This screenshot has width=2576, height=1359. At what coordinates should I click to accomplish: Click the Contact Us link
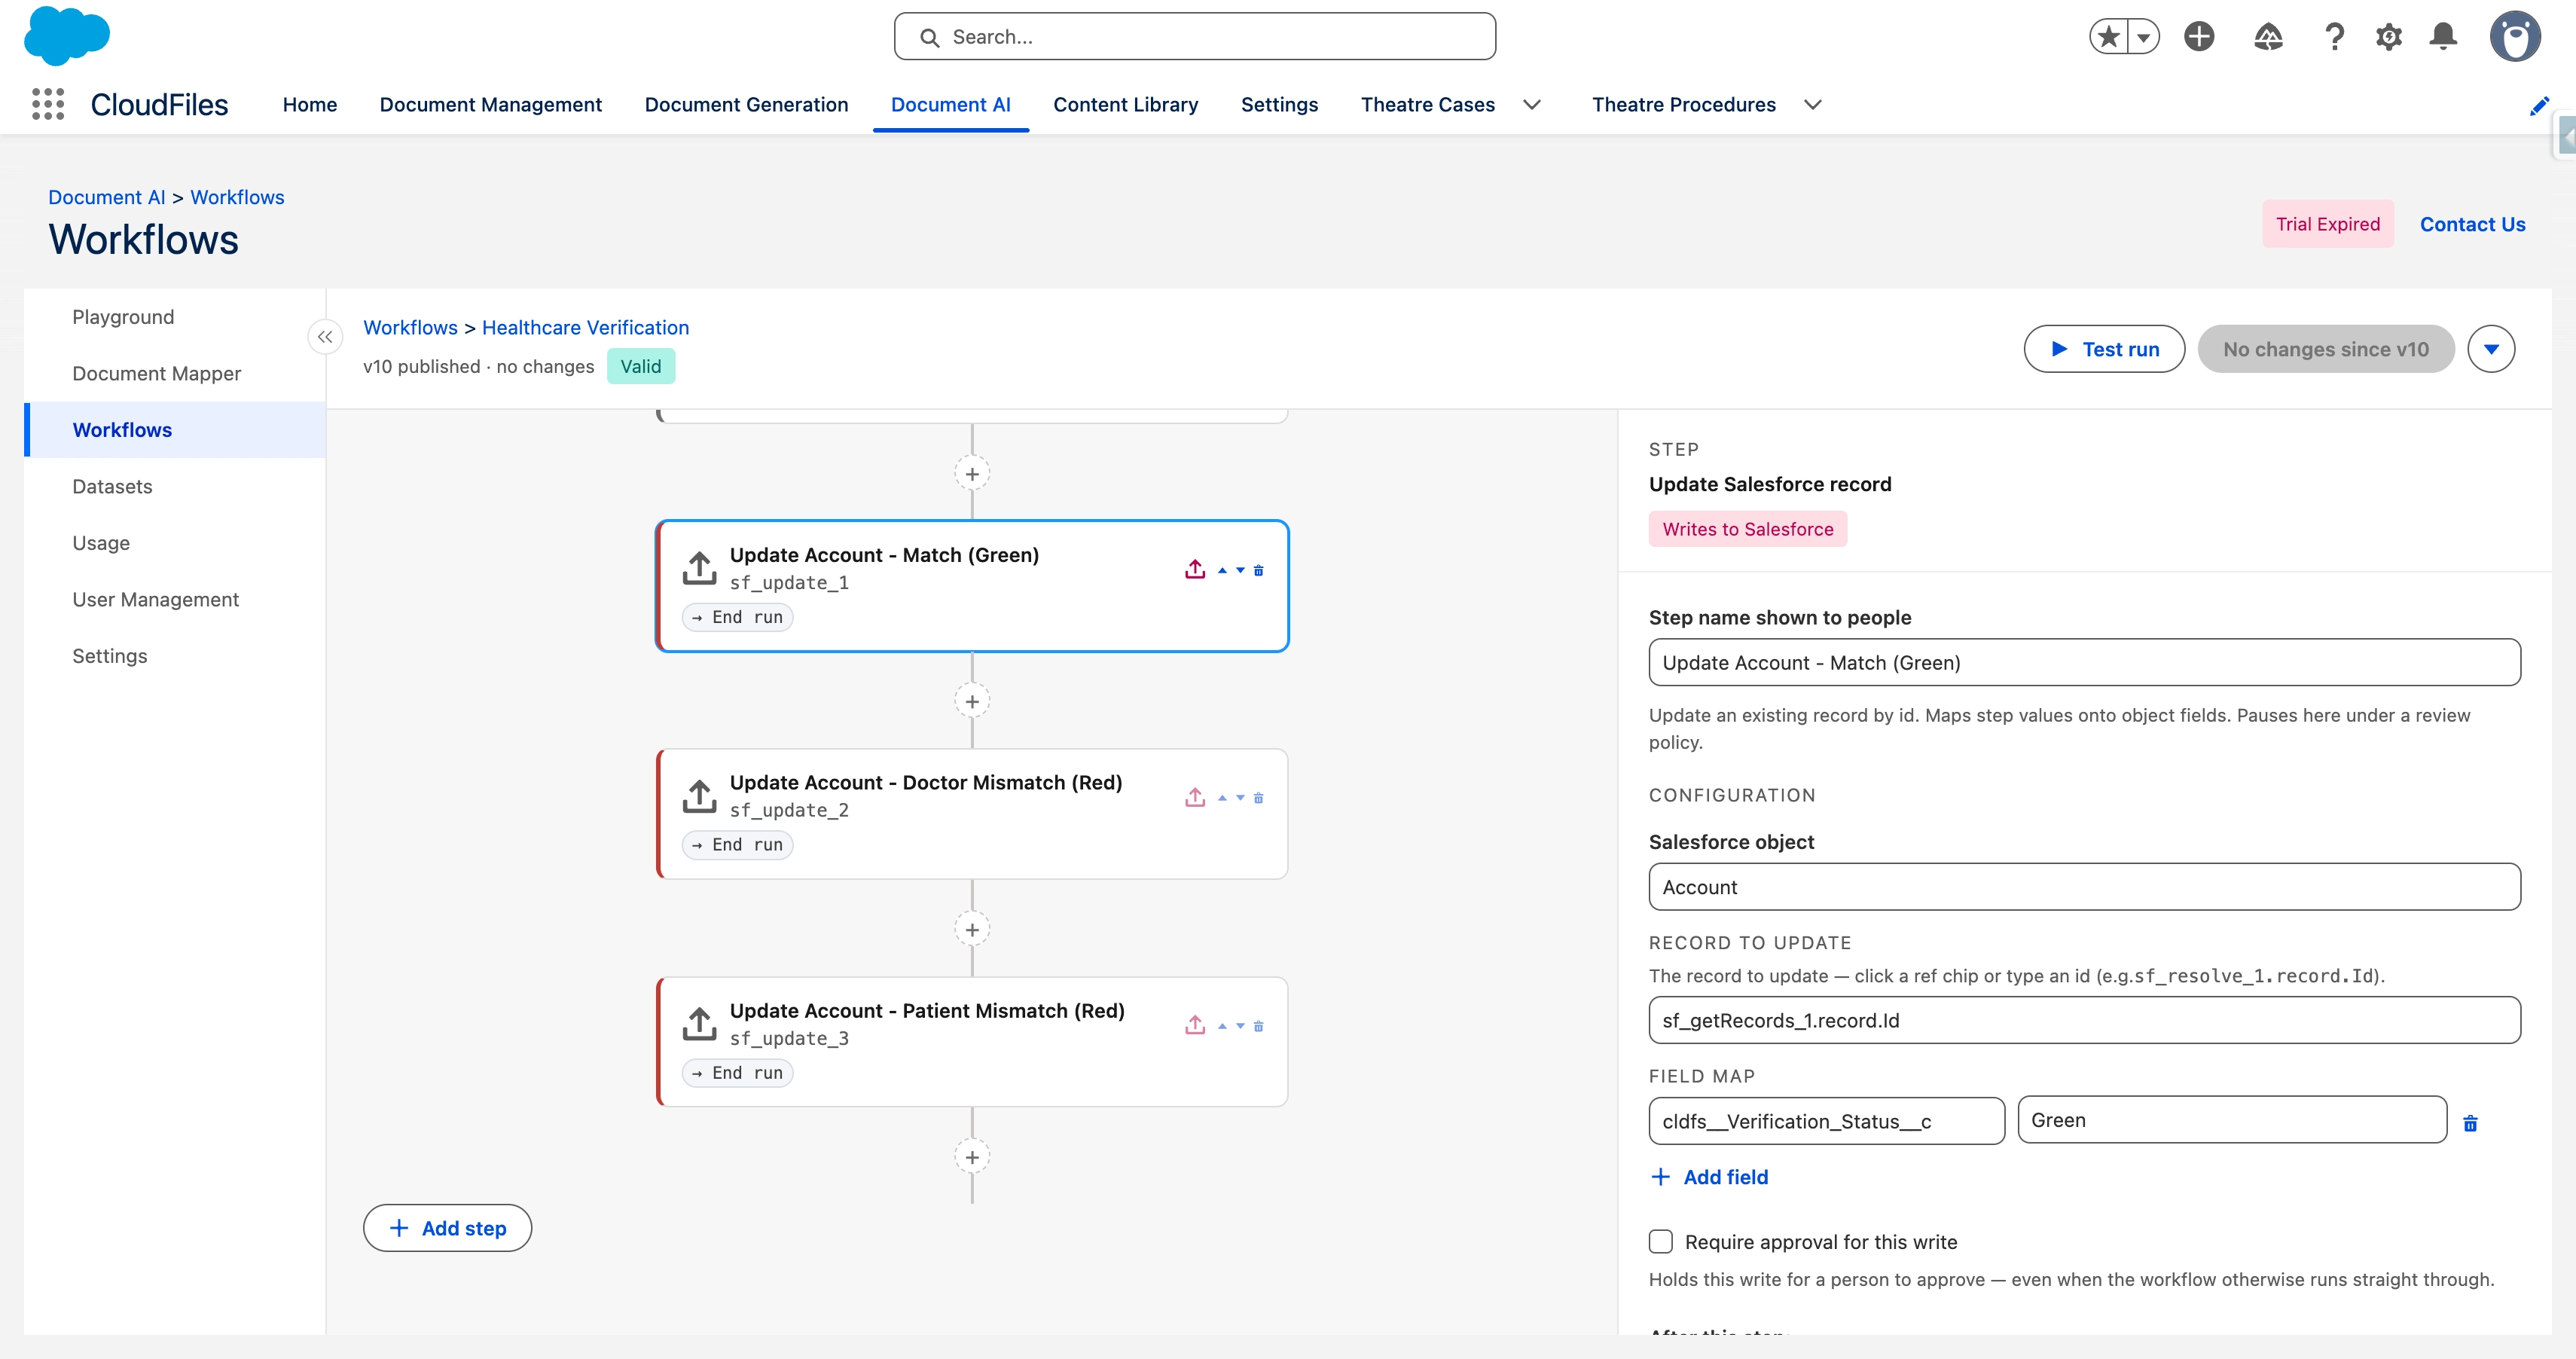[x=2472, y=224]
